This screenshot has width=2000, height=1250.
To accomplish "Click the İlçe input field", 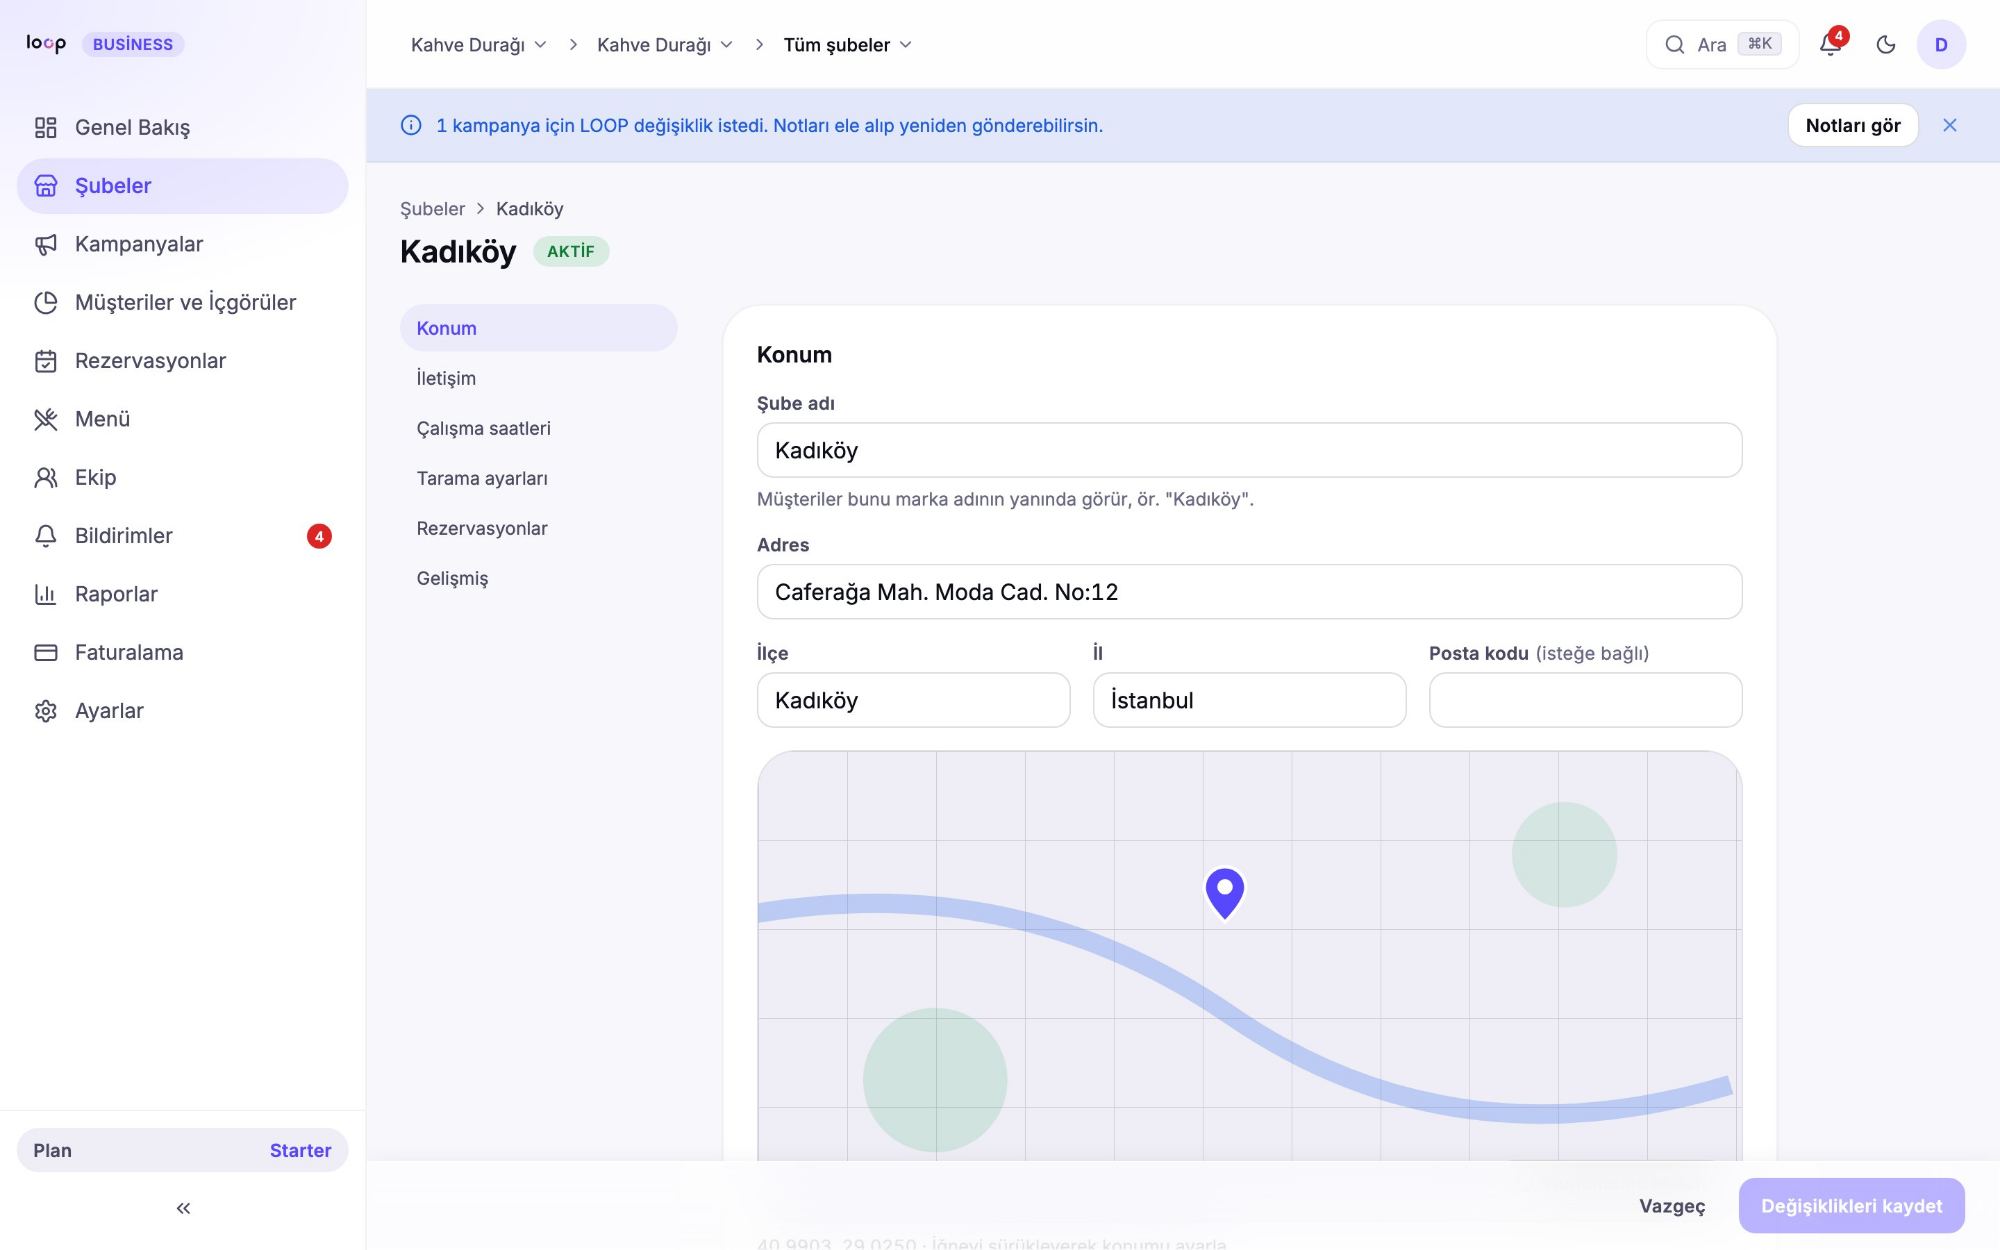I will coord(913,700).
